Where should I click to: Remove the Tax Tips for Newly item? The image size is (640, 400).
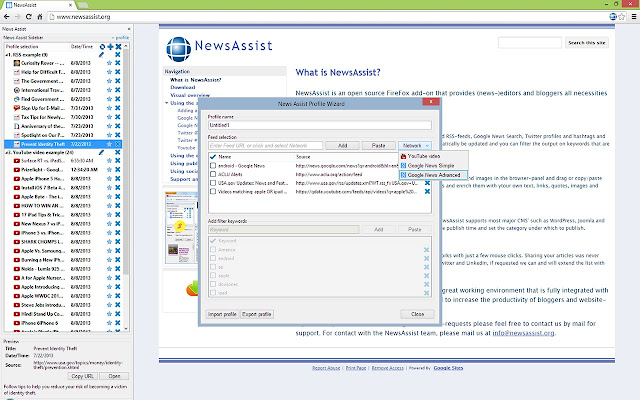(118, 117)
